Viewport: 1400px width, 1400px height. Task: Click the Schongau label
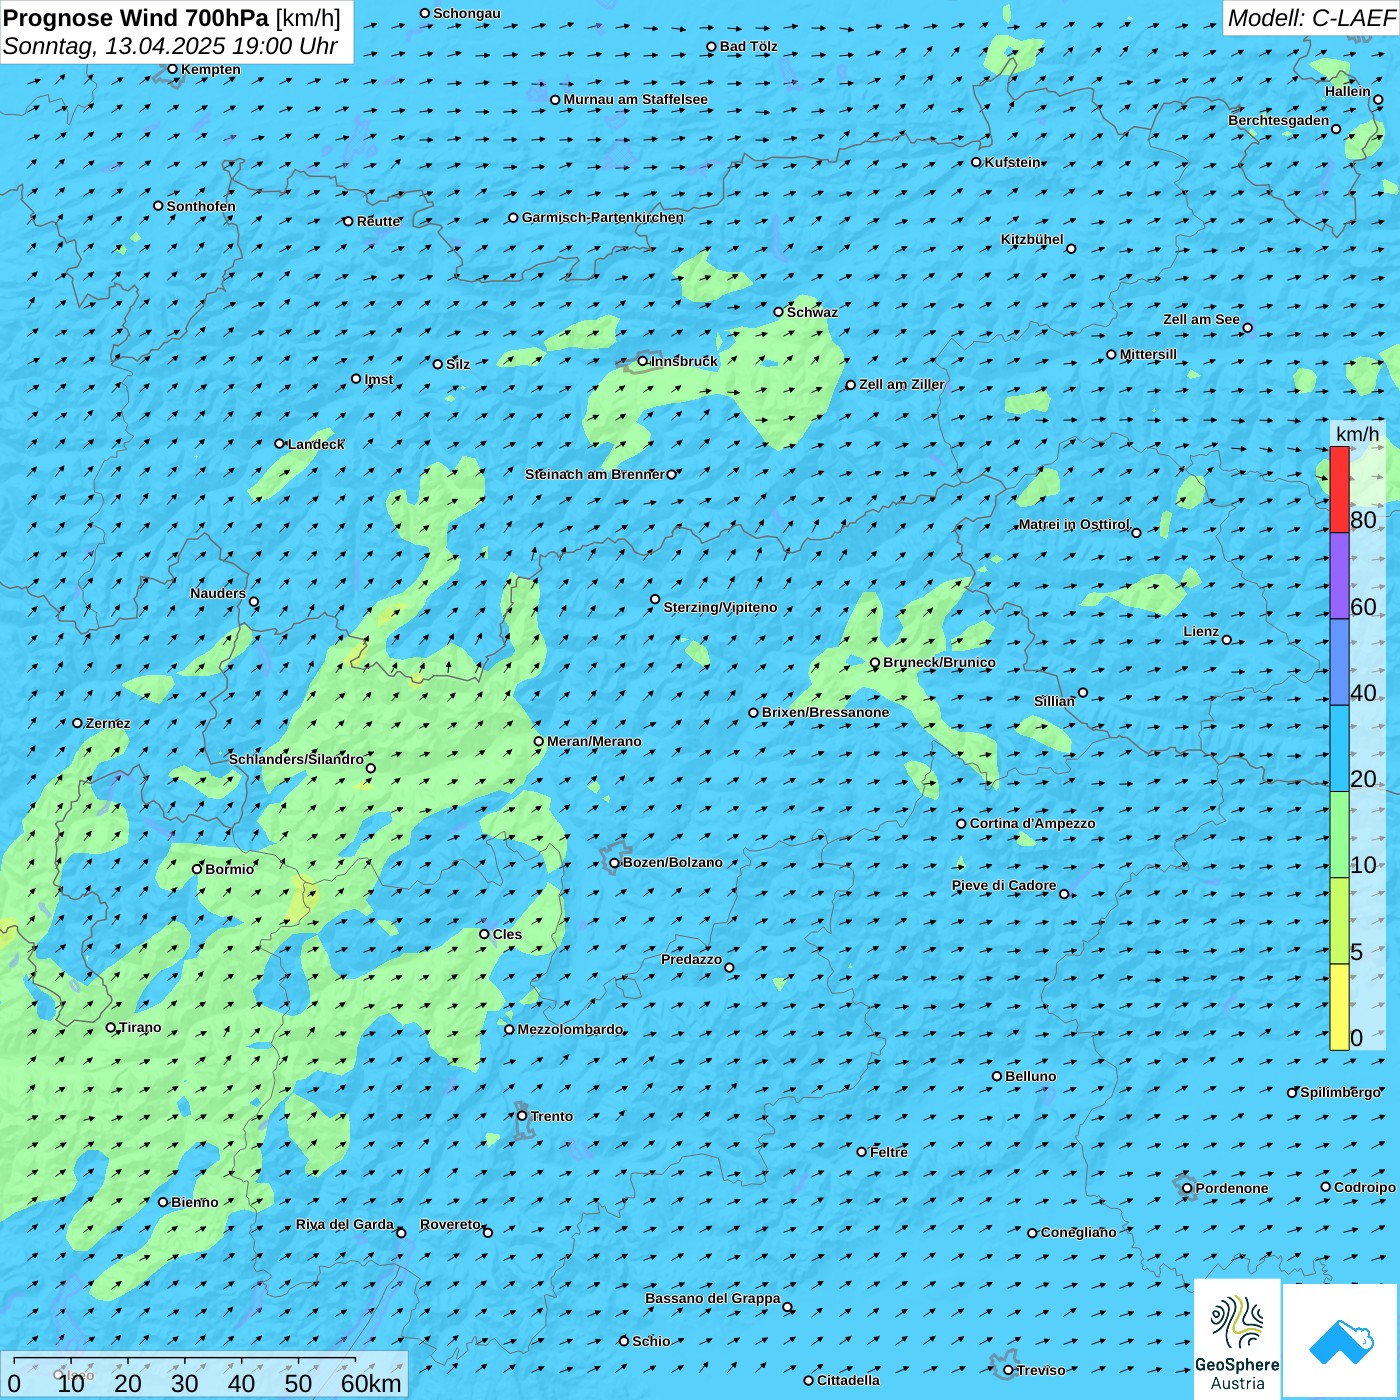click(x=466, y=13)
